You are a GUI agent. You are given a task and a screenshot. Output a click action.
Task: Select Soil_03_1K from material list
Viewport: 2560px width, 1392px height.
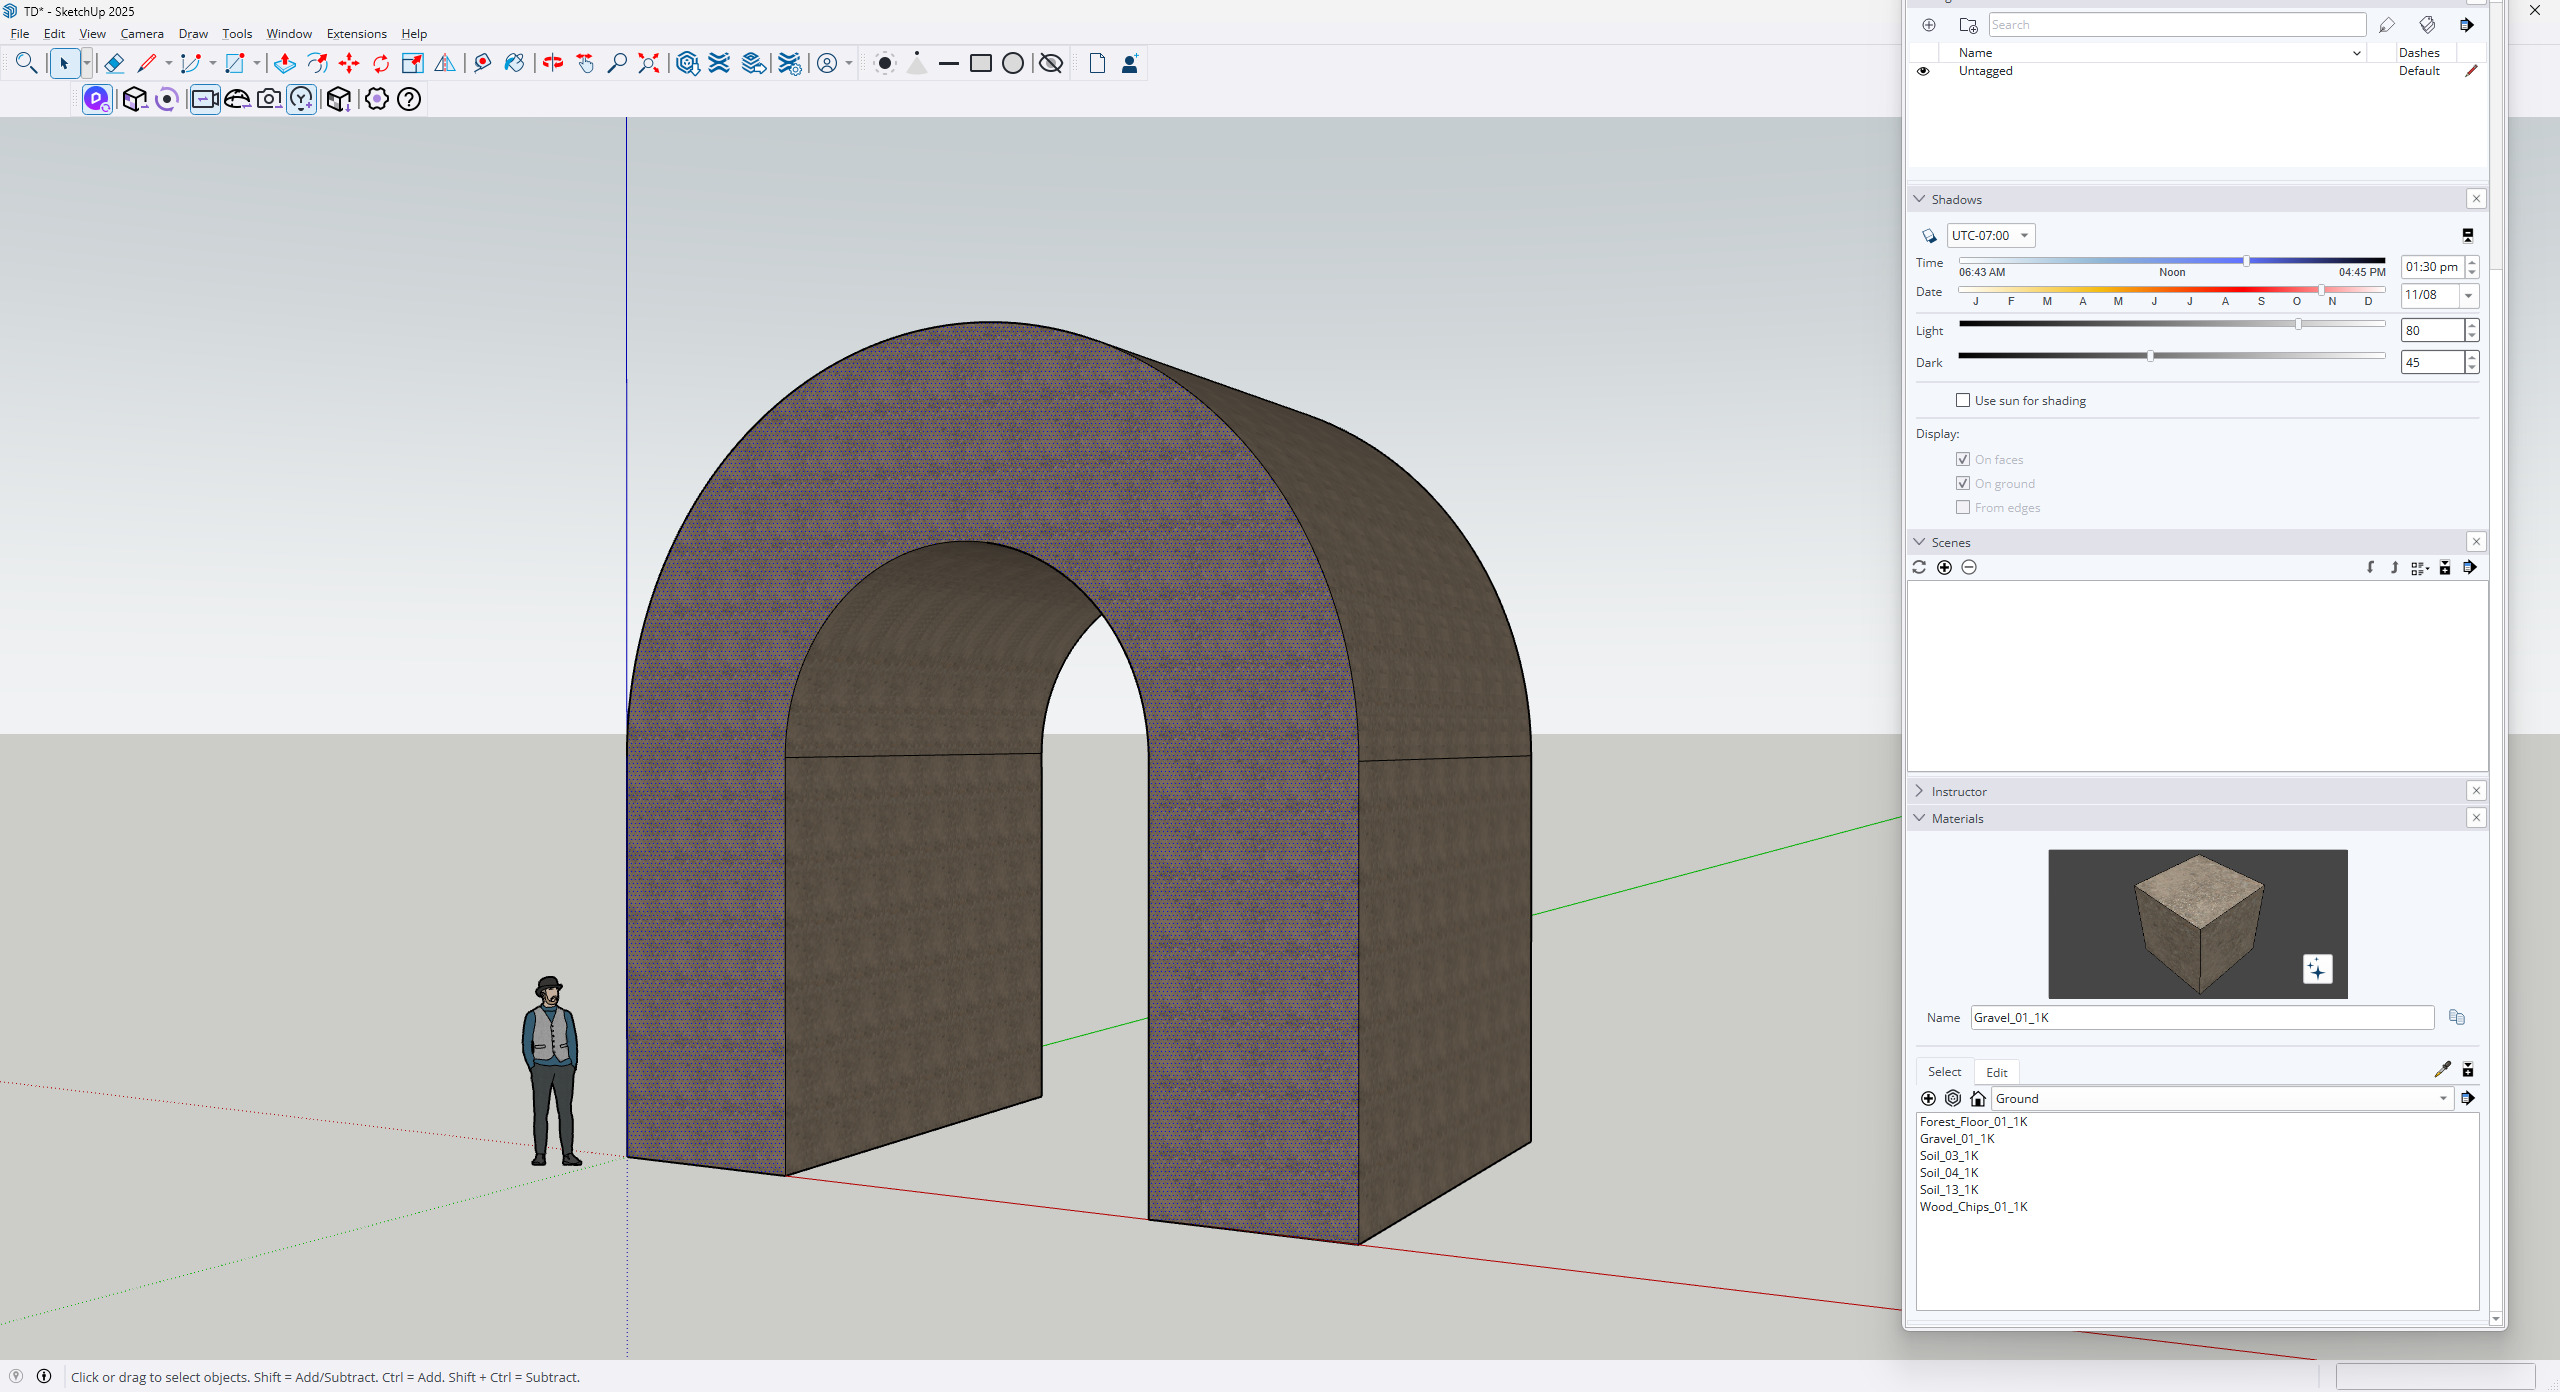[1948, 1156]
